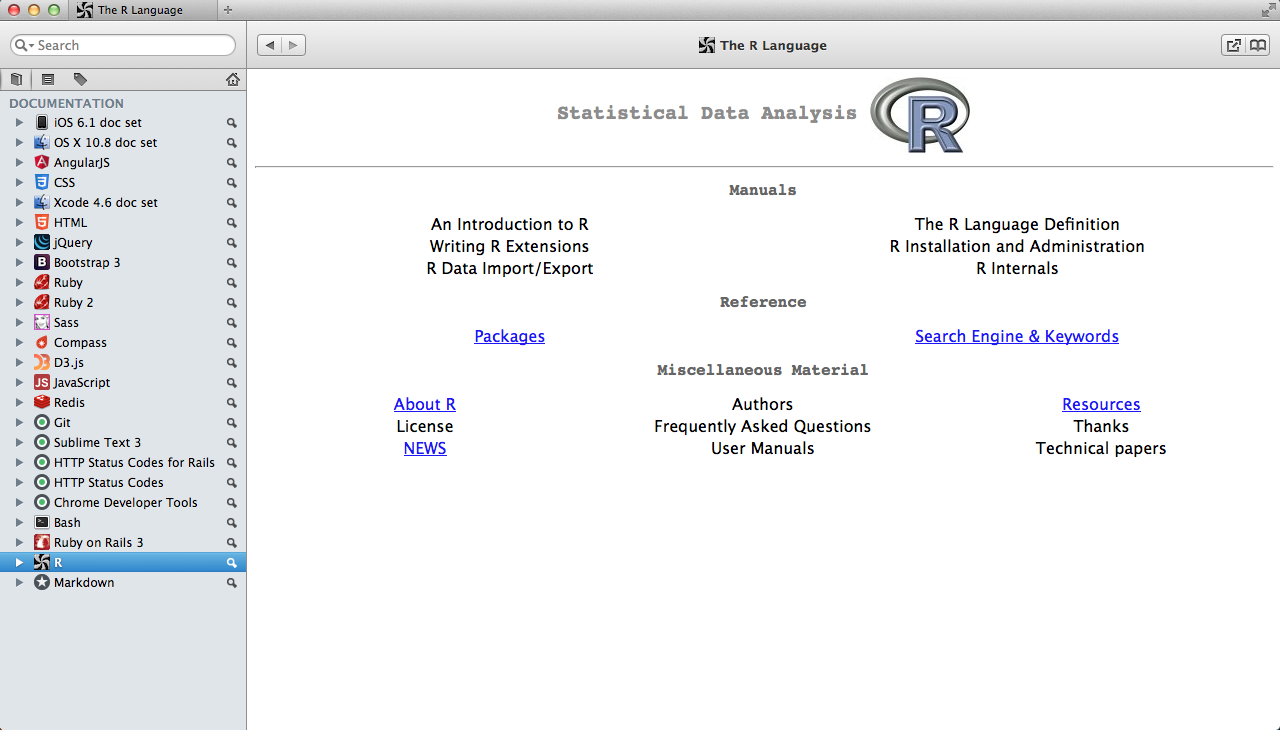Screen dimensions: 1280x730
Task: Open the About R link
Action: (425, 404)
